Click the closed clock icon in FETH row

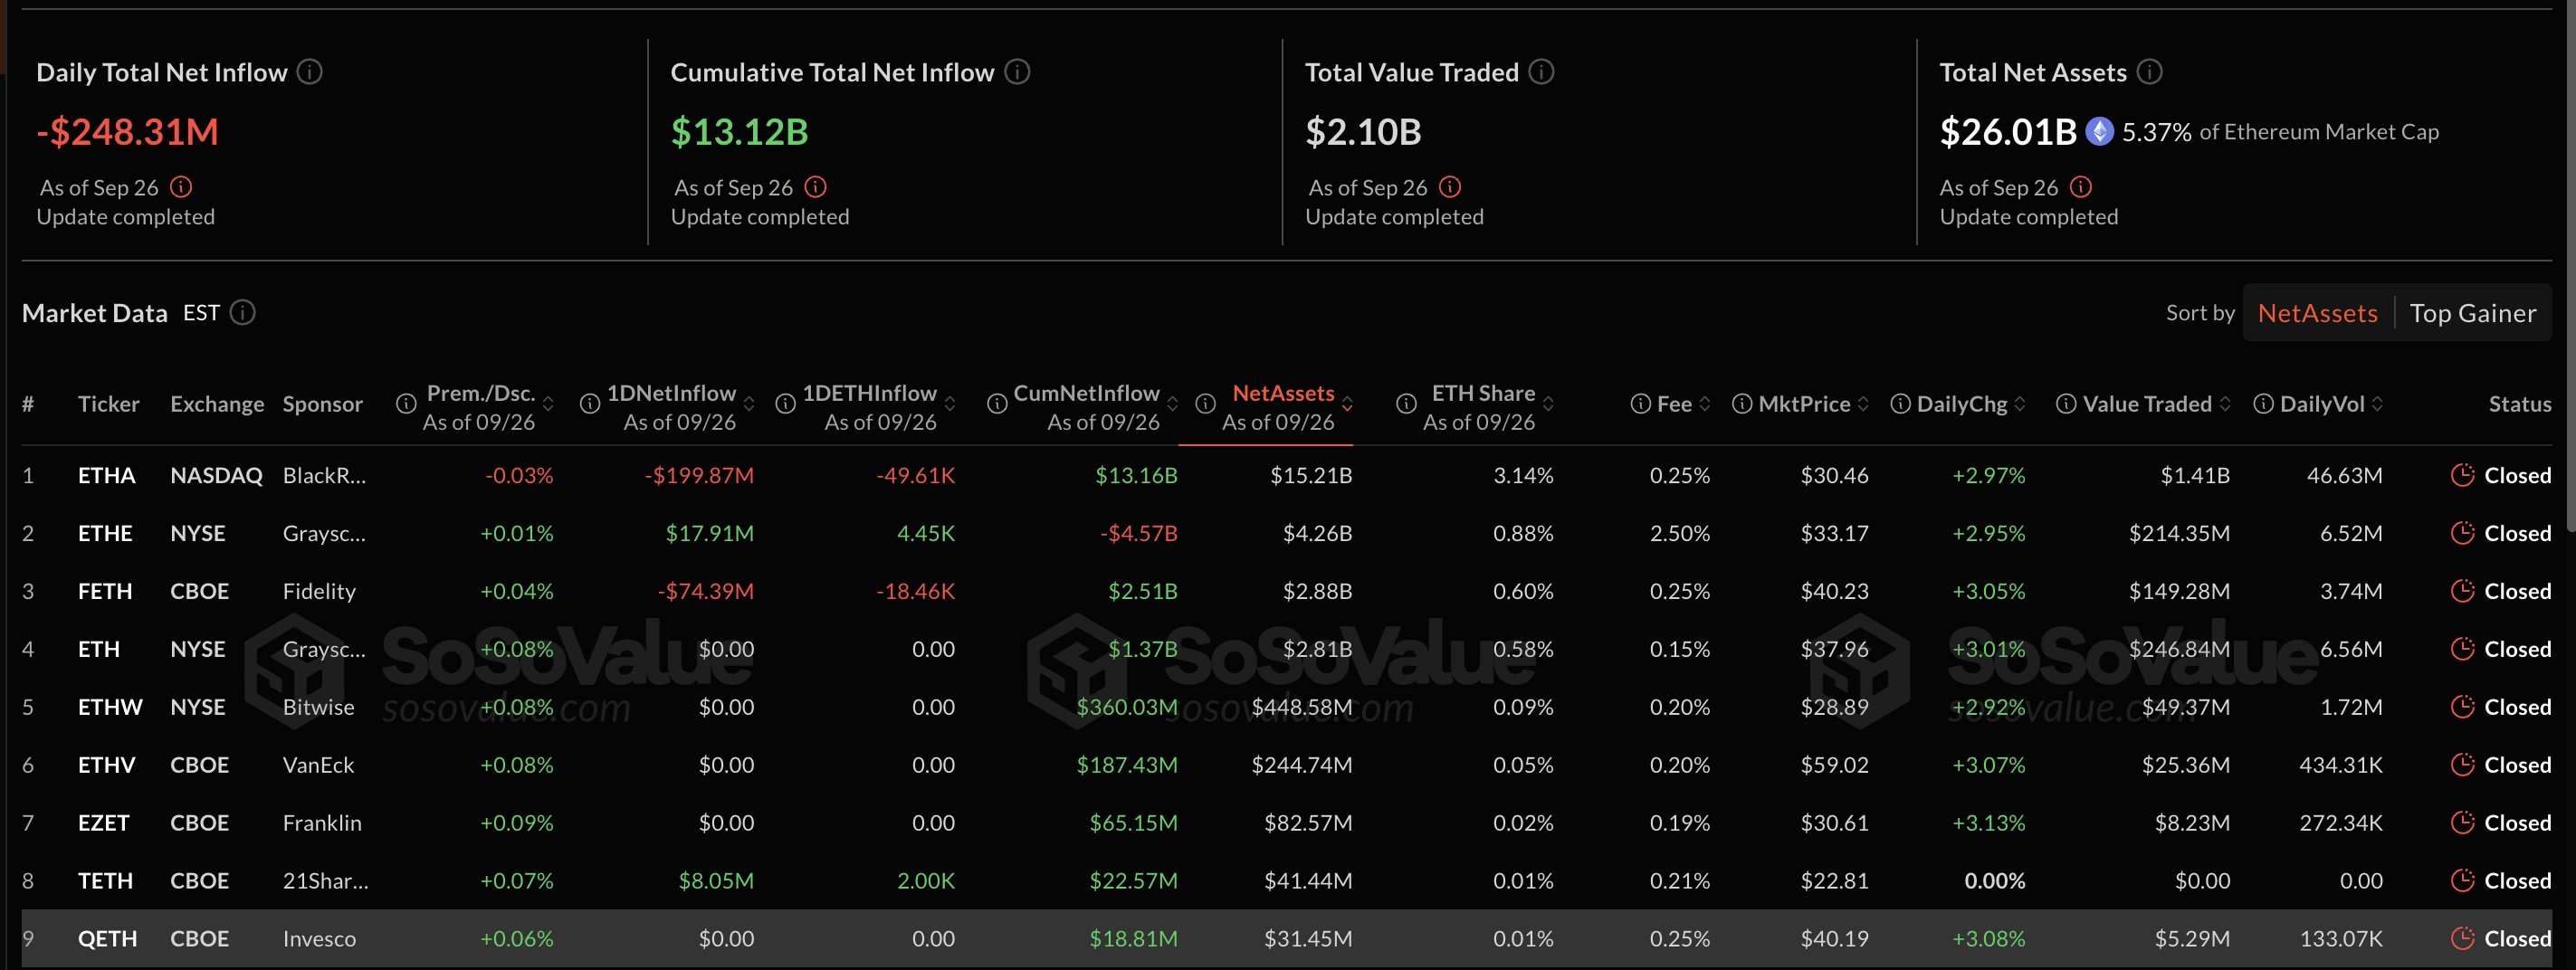tap(2463, 591)
